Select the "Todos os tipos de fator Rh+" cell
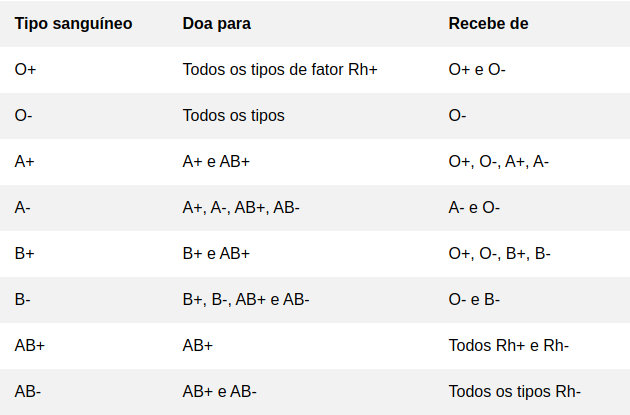The height and width of the screenshot is (415, 630). (280, 69)
